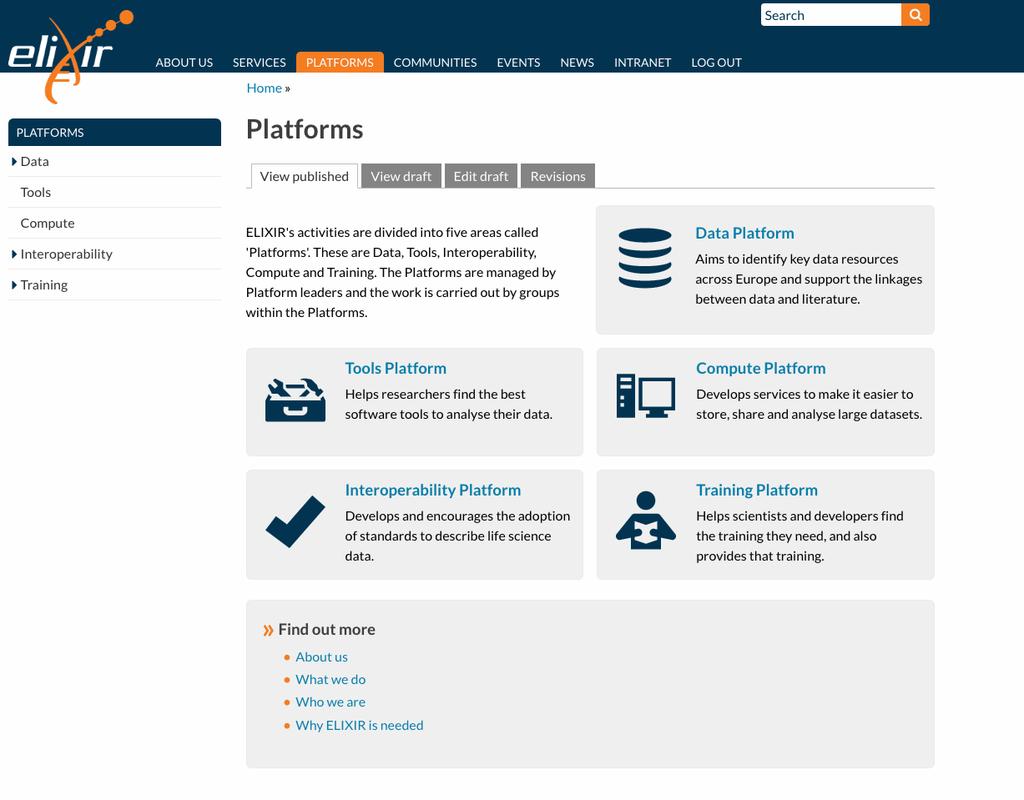This screenshot has height=800, width=1024.
Task: Click the Compute Platform computer icon
Action: pos(645,396)
